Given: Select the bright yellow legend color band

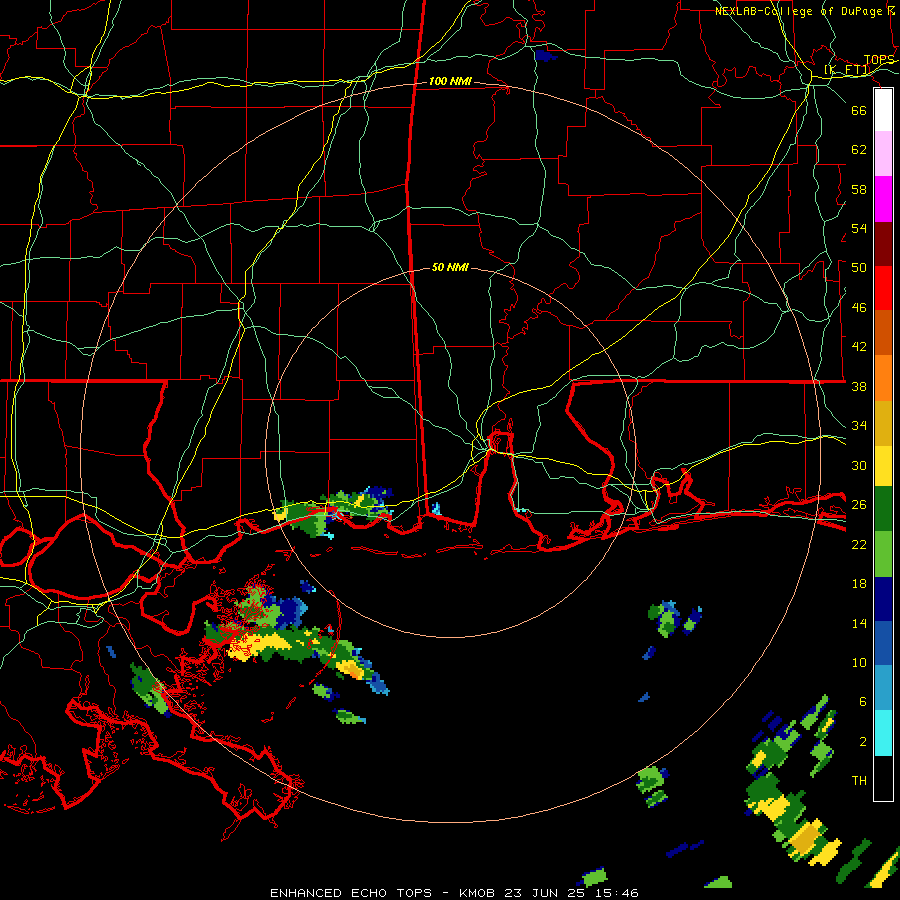Looking at the screenshot, I should tap(883, 466).
